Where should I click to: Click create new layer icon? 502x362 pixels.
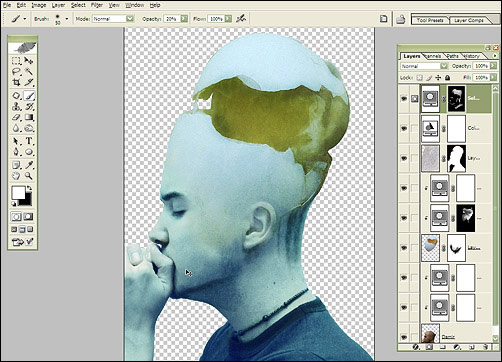(x=472, y=347)
